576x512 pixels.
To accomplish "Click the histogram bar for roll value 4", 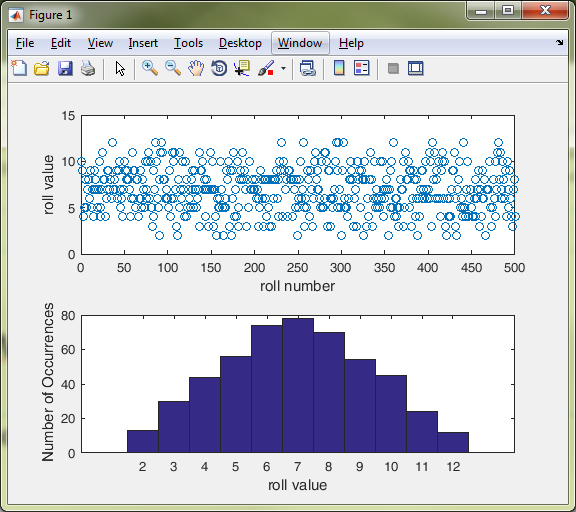I will click(x=205, y=415).
